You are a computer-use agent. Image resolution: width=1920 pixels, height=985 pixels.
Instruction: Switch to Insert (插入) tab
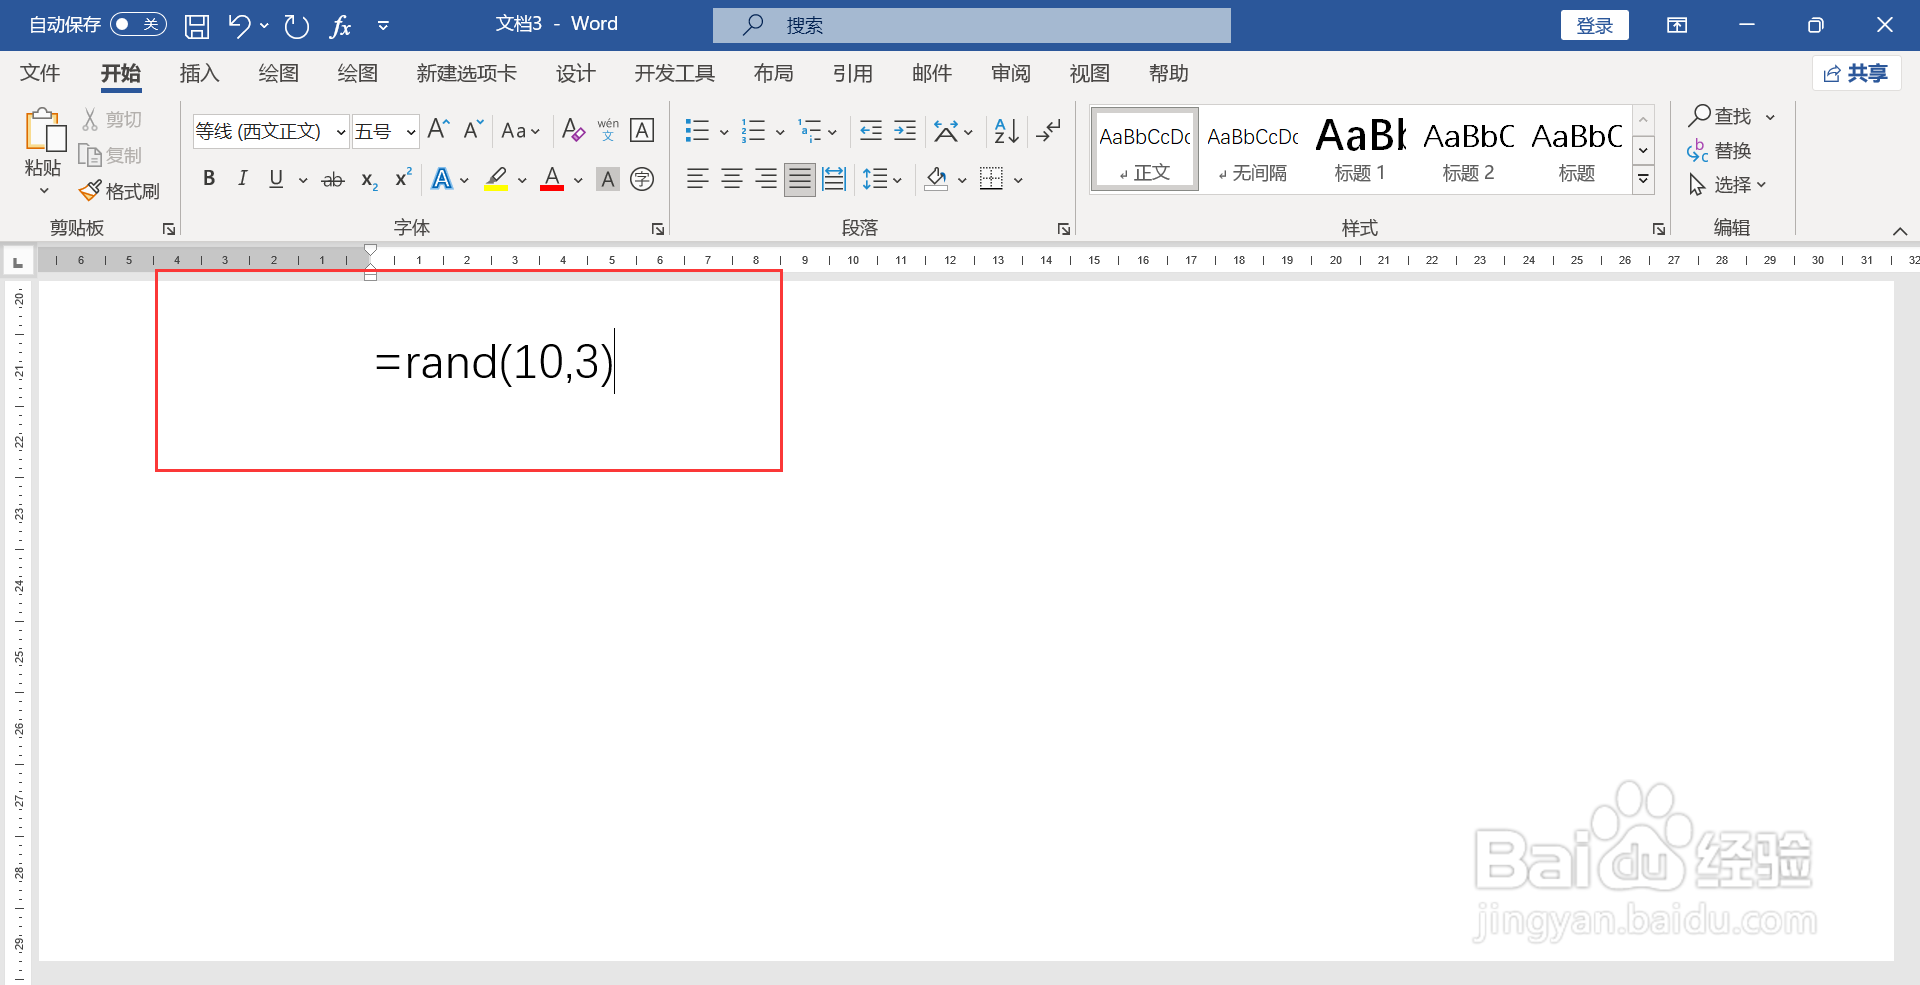point(199,74)
